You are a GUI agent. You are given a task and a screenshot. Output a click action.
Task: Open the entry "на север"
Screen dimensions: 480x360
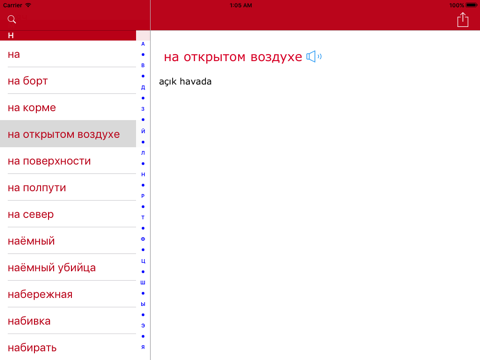(68, 214)
